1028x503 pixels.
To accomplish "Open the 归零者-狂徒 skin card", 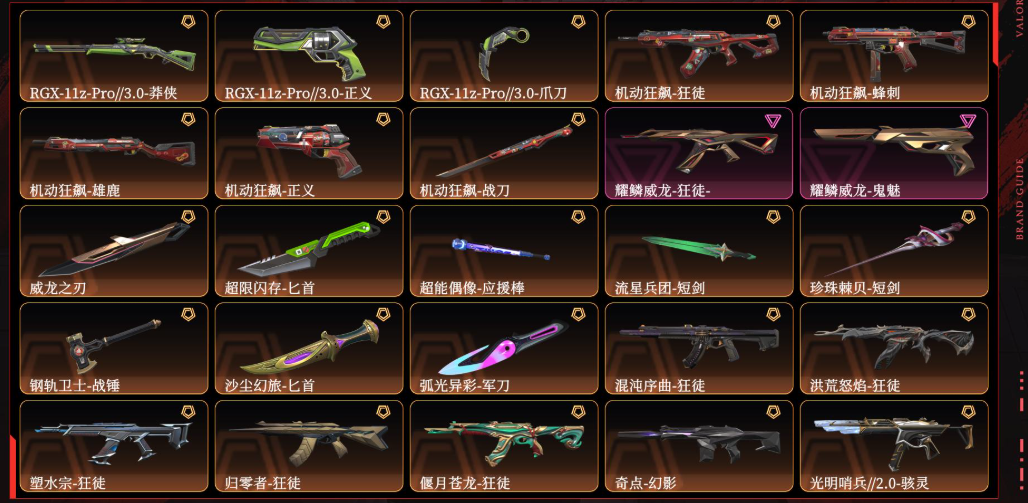I will [308, 446].
